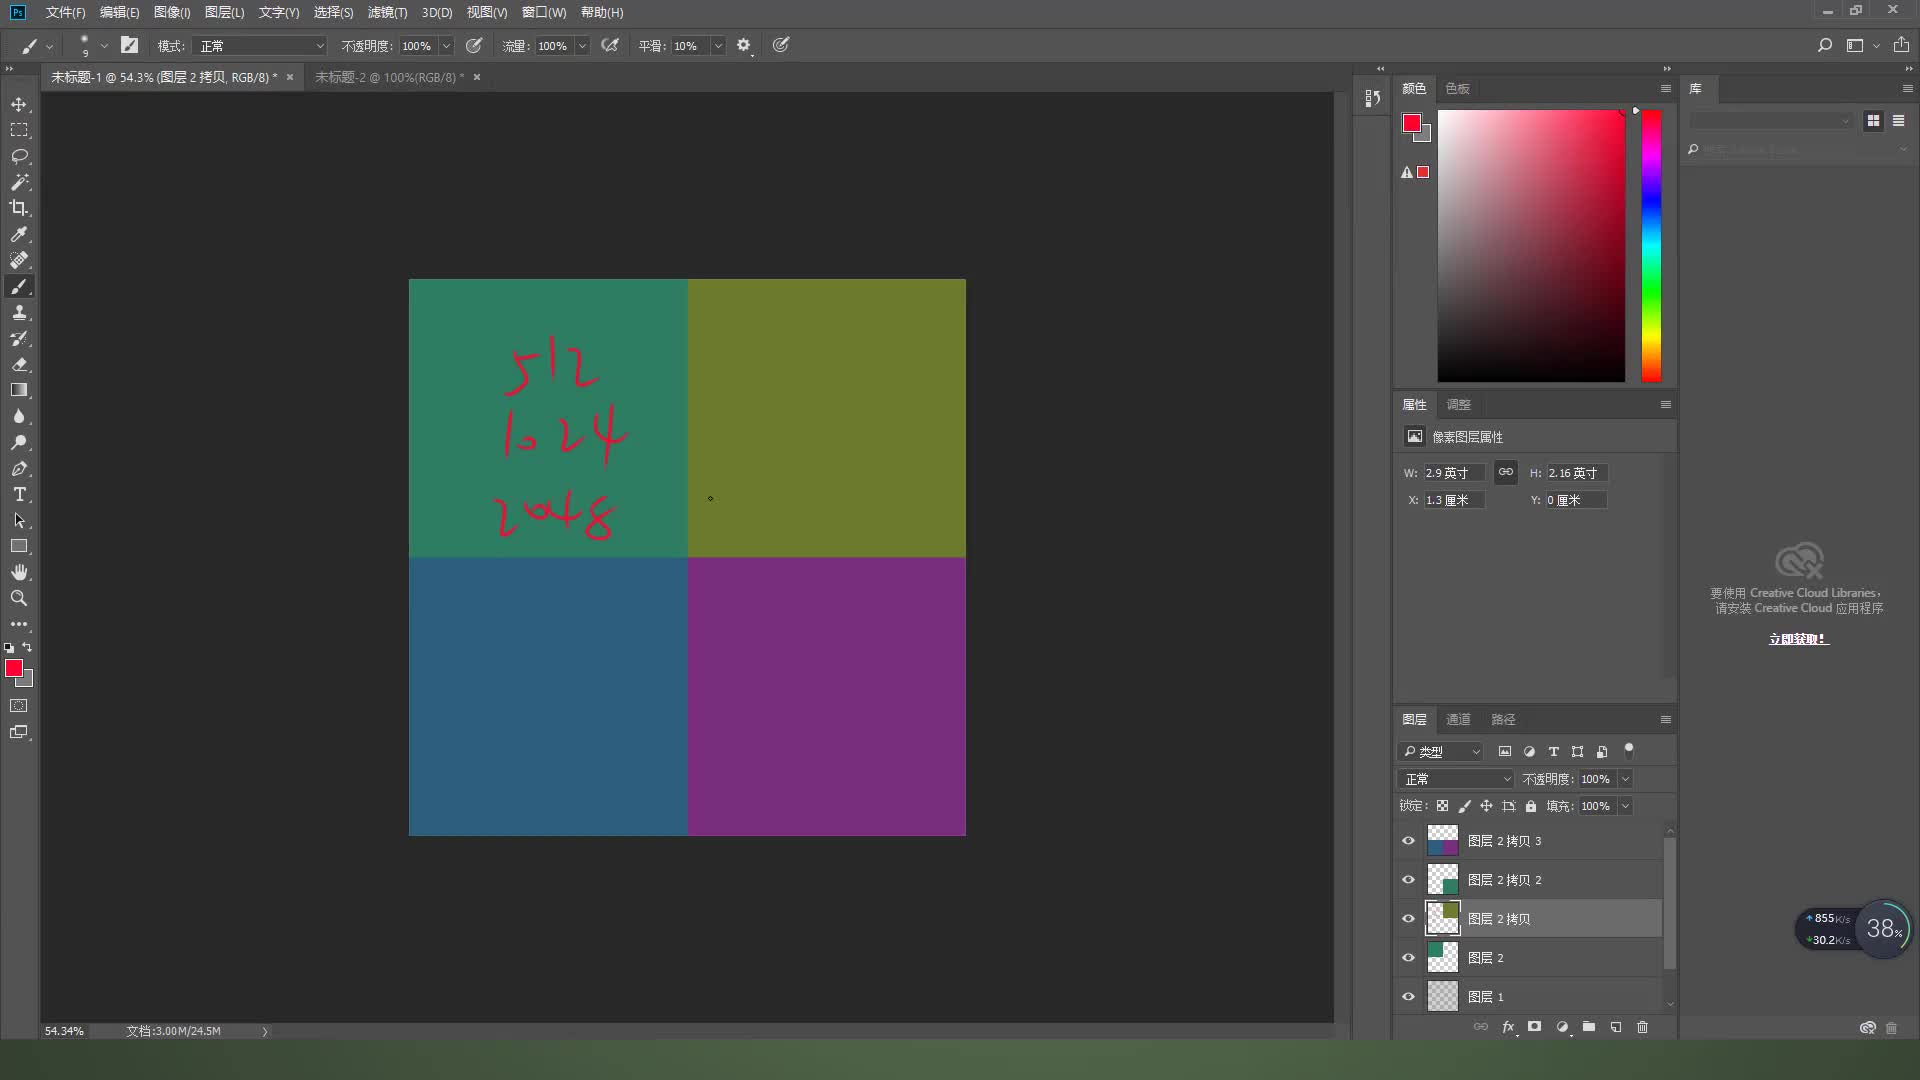Hide layer 图层 2 拷贝 2
Viewport: 1920px width, 1080px height.
[x=1409, y=880]
